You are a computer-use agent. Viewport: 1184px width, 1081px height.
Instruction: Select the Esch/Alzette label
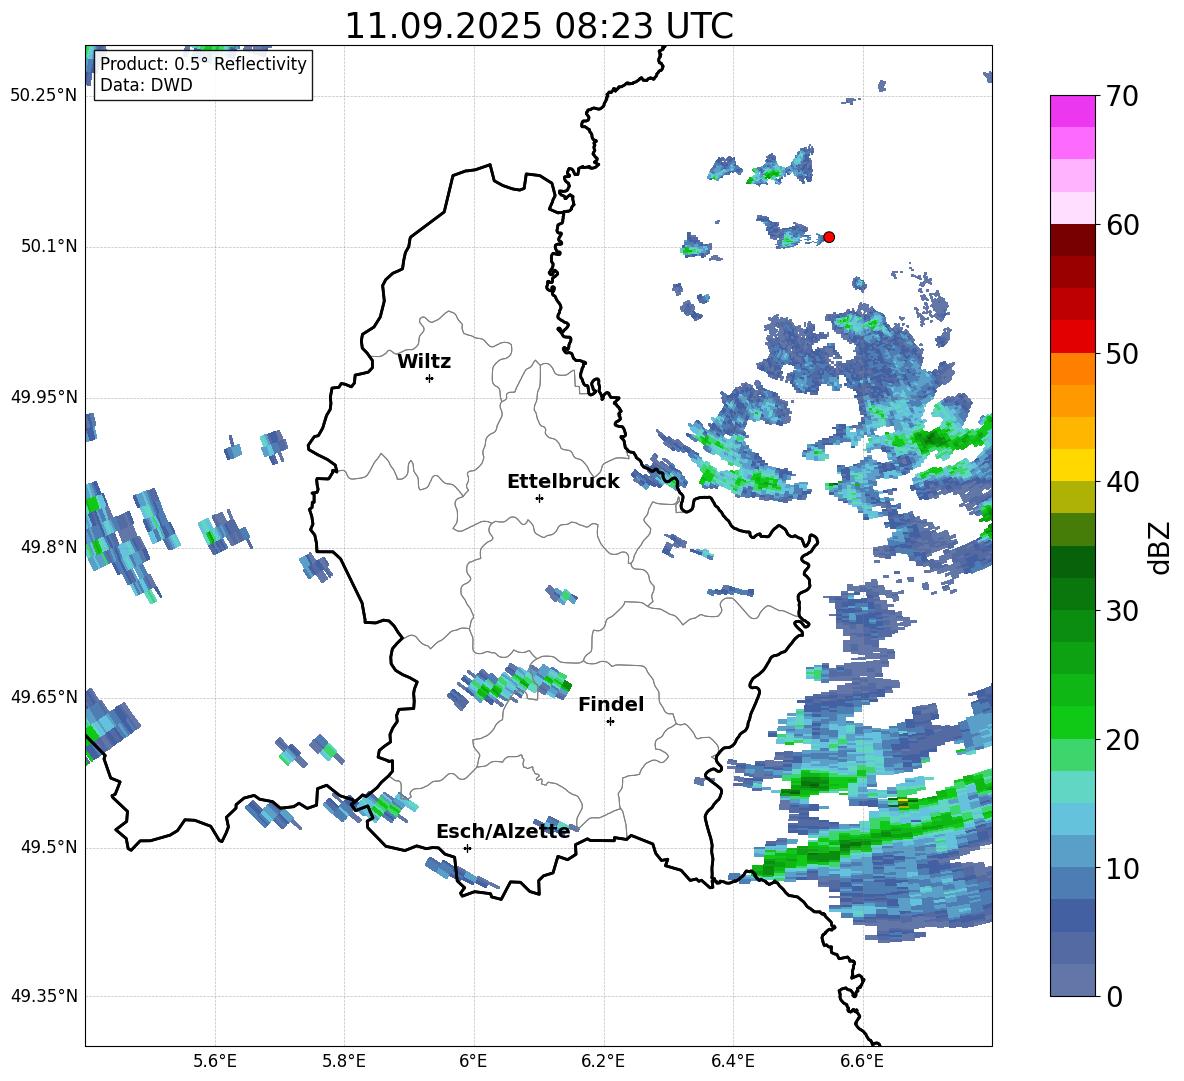(503, 831)
